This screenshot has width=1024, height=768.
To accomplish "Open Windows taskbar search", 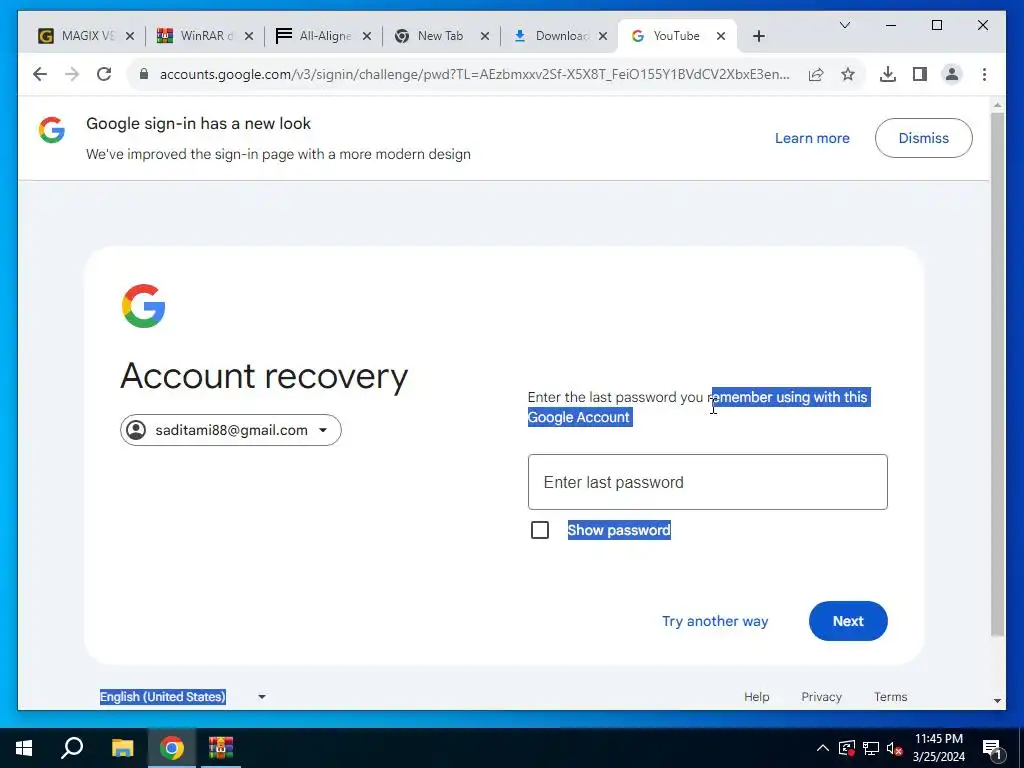I will click(72, 747).
